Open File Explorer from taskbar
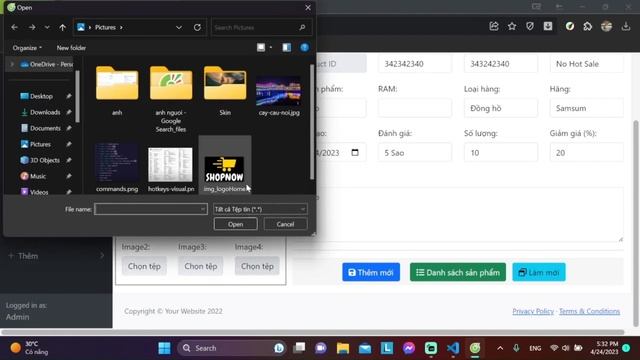Image resolution: width=640 pixels, height=360 pixels. [x=343, y=348]
